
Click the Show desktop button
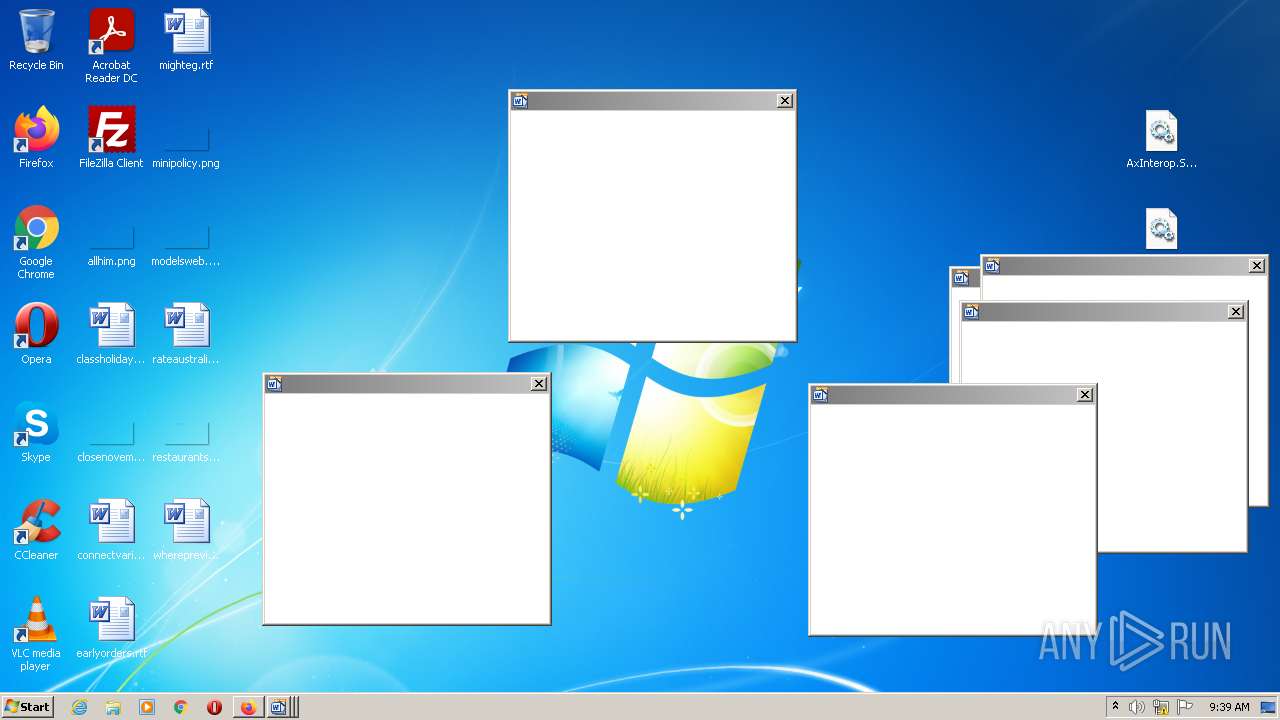point(1269,707)
